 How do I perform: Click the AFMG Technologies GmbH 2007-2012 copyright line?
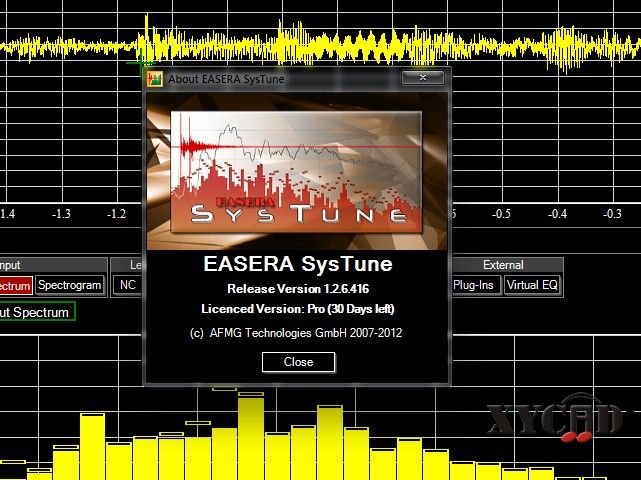click(x=296, y=333)
